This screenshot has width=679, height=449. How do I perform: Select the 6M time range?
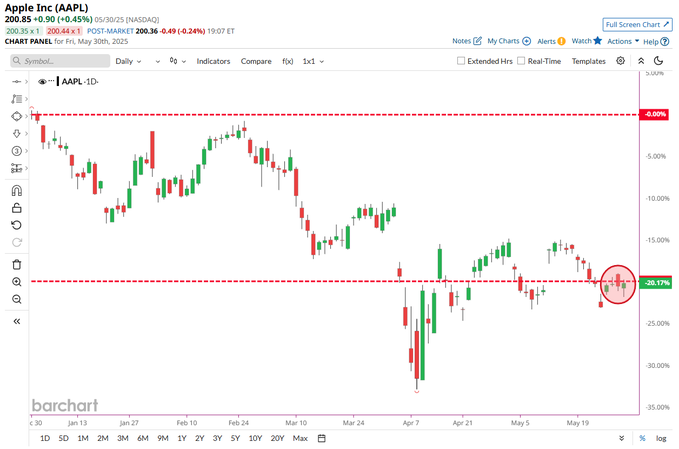point(142,439)
